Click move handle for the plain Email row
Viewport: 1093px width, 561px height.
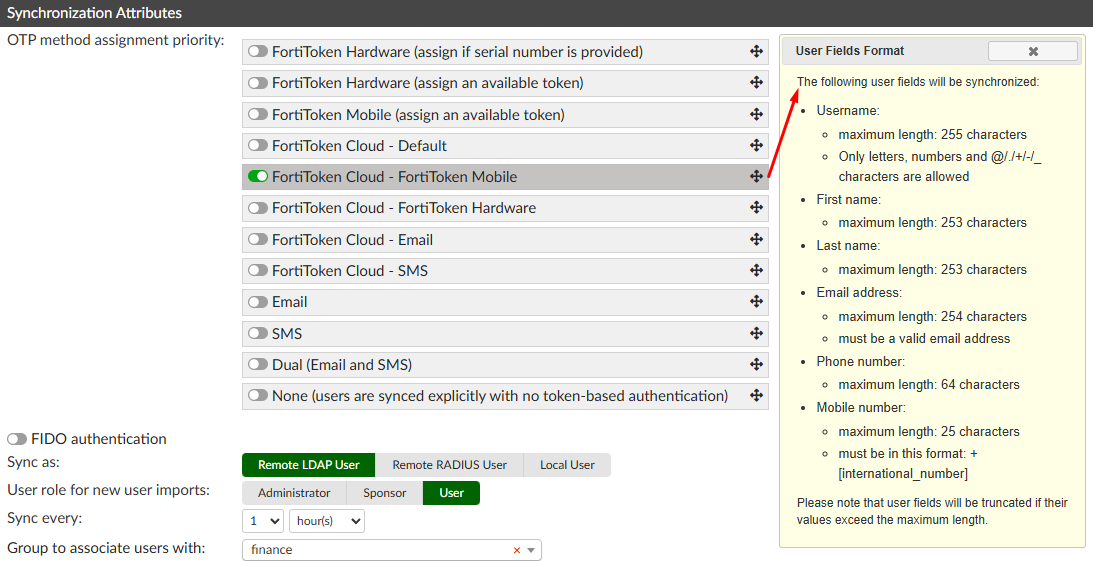click(756, 302)
